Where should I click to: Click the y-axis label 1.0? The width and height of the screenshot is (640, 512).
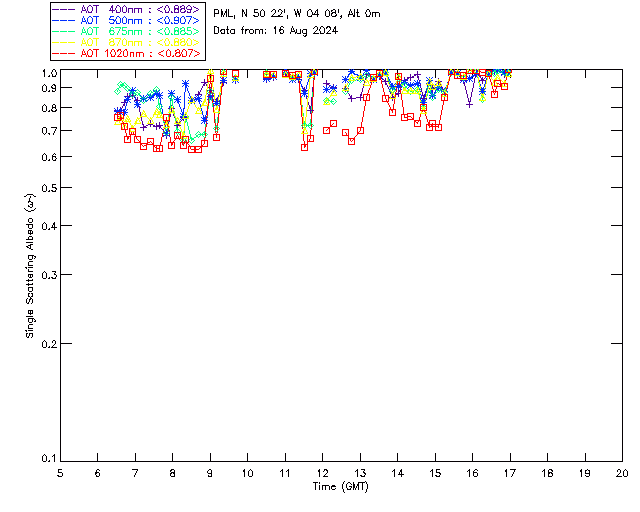(49, 73)
